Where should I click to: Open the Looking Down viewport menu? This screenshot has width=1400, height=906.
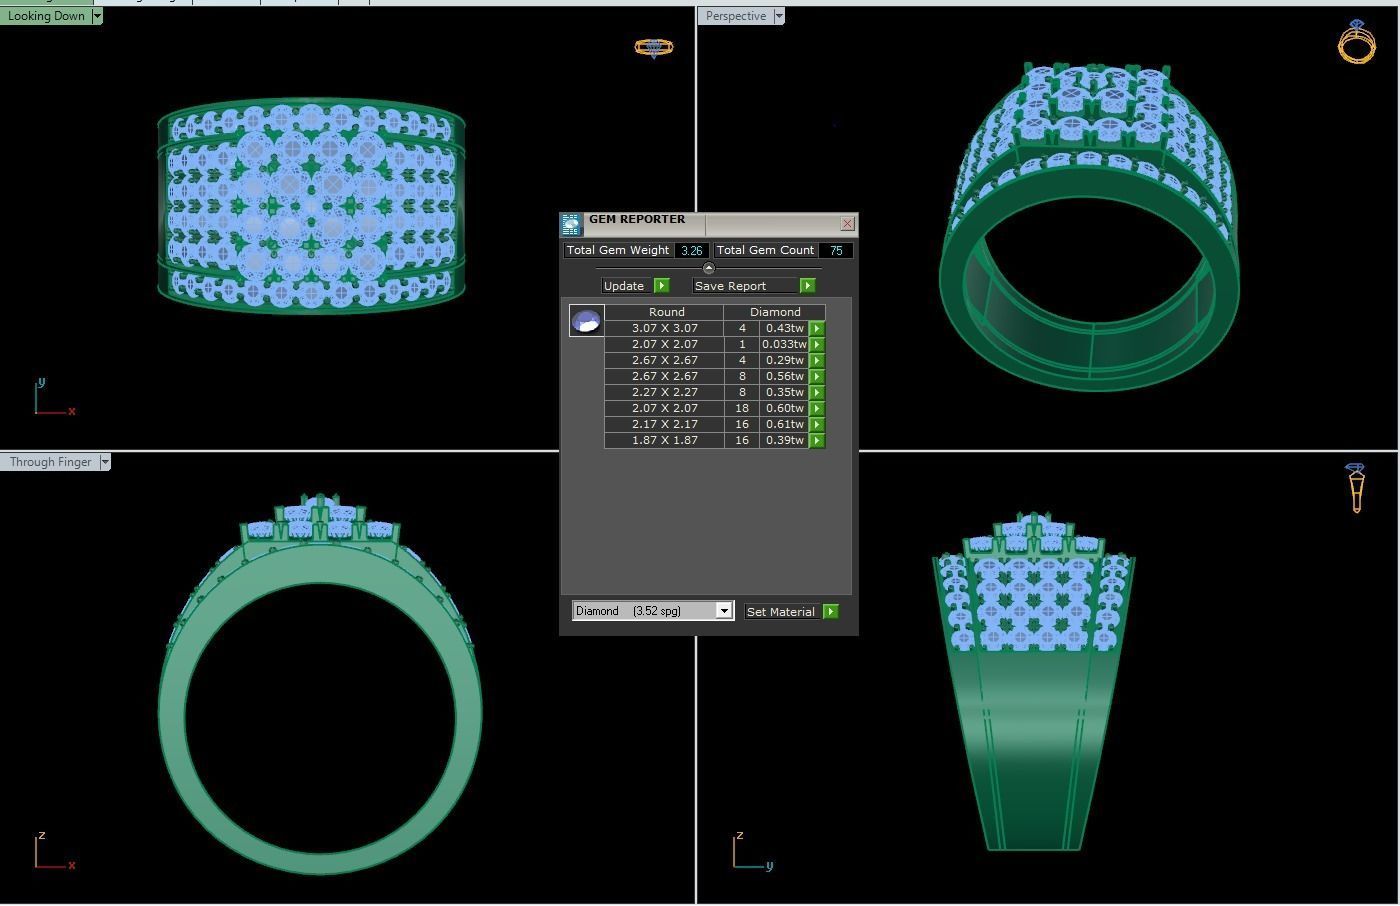(x=97, y=16)
